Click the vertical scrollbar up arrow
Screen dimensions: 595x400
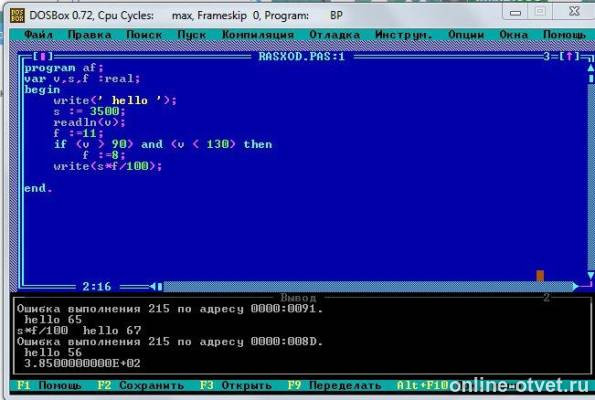click(x=590, y=68)
